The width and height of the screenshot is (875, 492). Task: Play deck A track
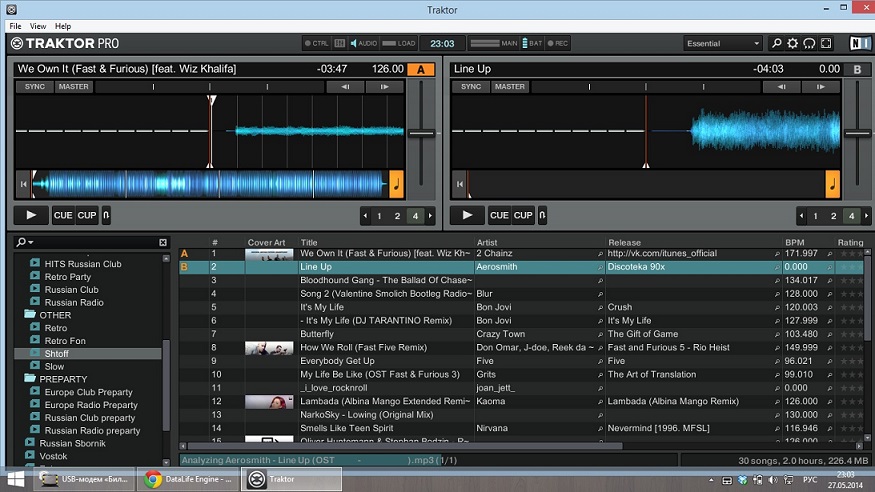coord(31,215)
